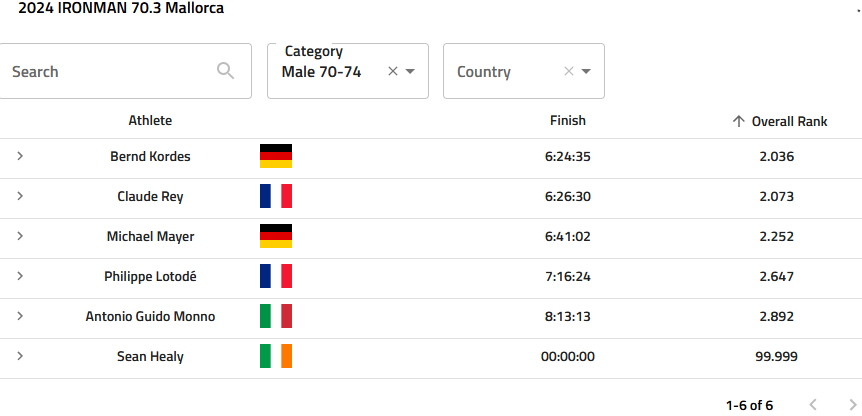Expand Claude Rey row details
Screen dimensions: 862x416
[20, 196]
